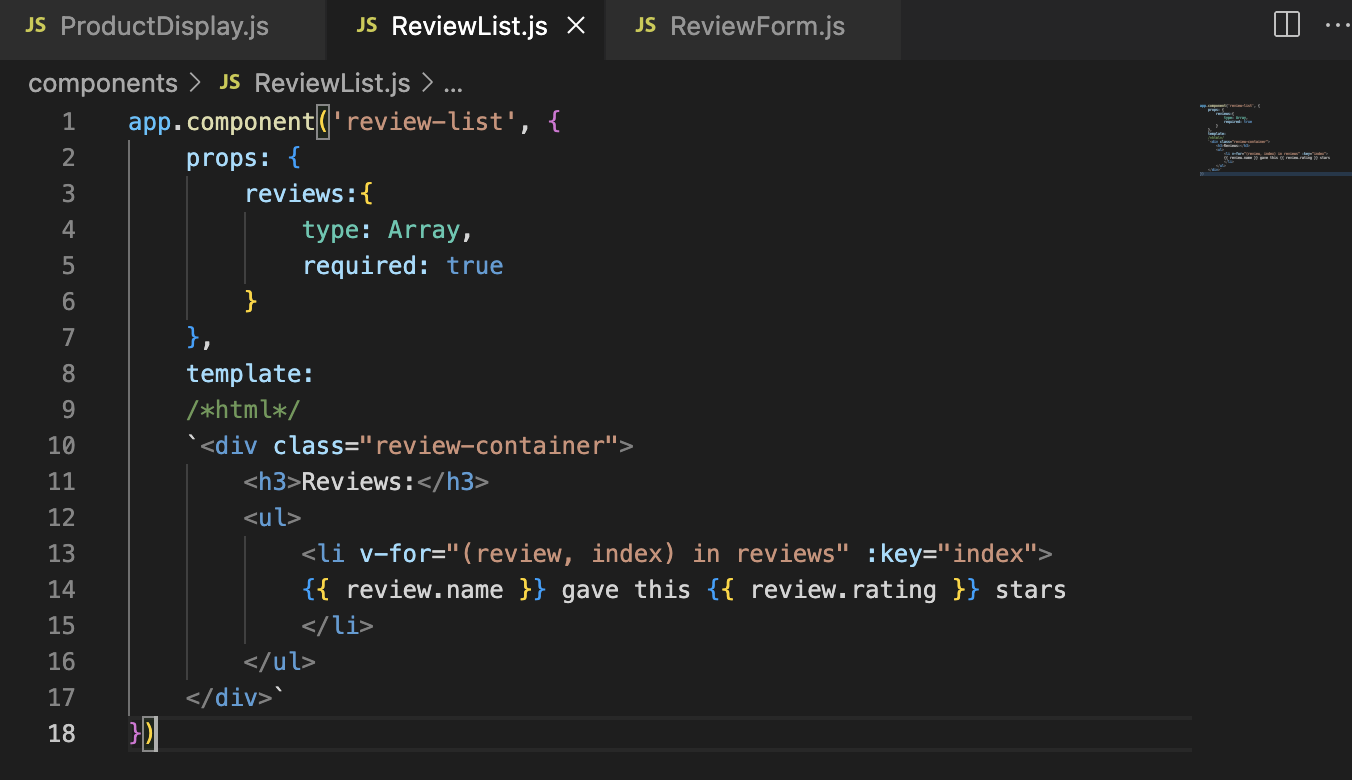Screen dimensions: 1352x780
Task: Click the JS icon on ProductDisplay.js tab
Action: pos(35,26)
